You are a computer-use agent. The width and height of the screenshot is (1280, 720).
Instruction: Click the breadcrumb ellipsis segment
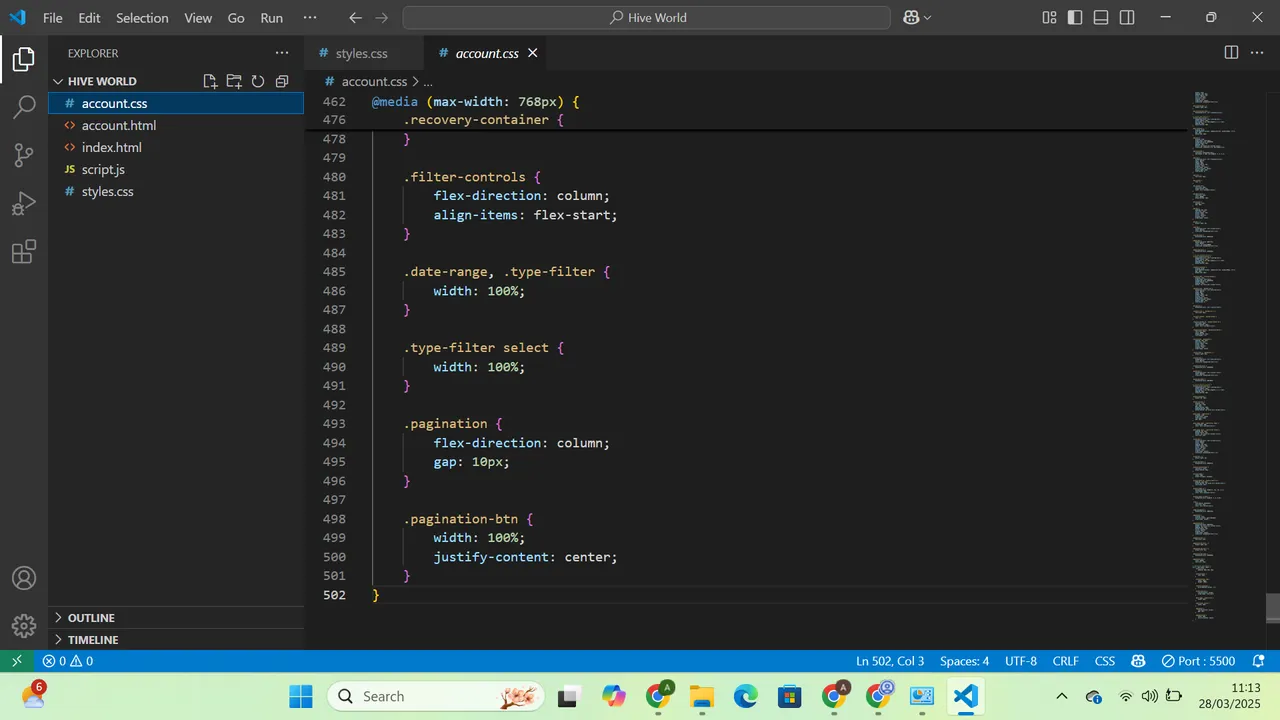[427, 81]
